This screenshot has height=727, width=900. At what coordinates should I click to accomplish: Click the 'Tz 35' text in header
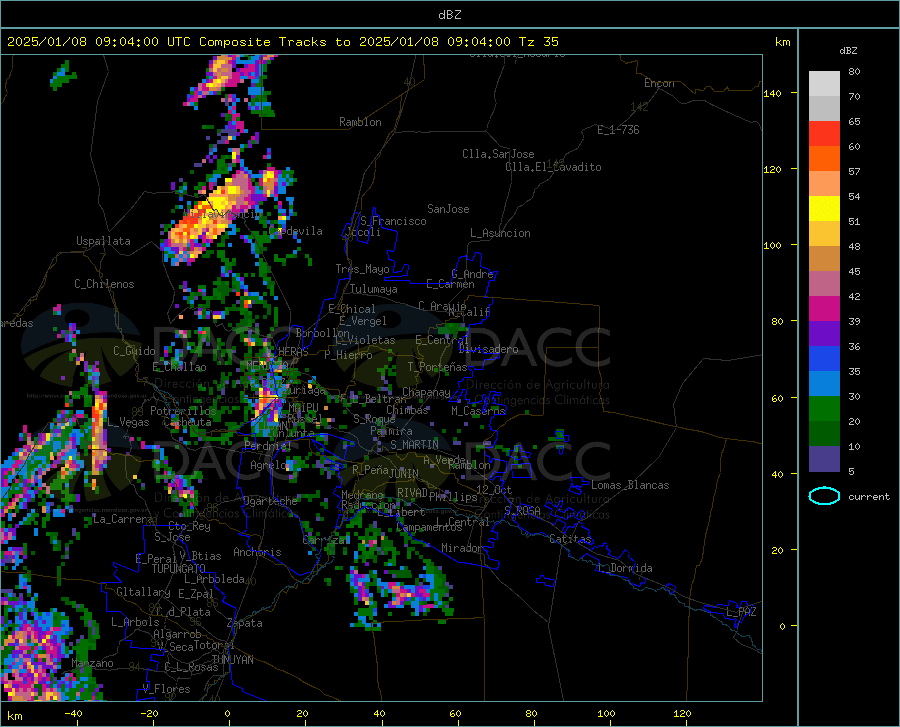coord(539,42)
